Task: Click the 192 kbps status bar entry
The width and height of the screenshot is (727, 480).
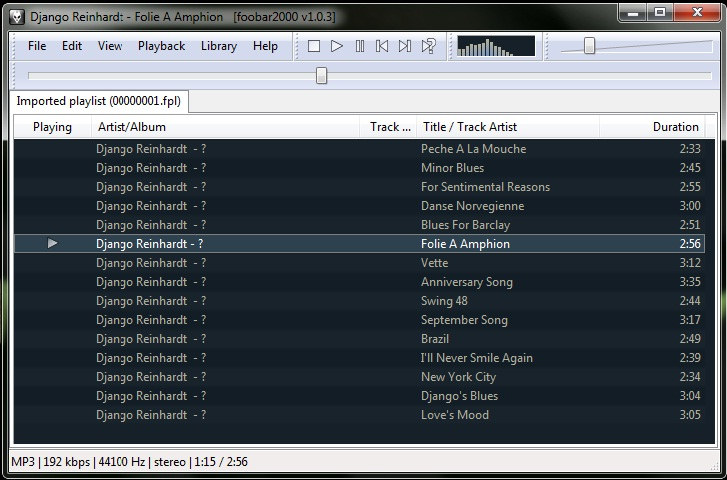Action: (67, 462)
